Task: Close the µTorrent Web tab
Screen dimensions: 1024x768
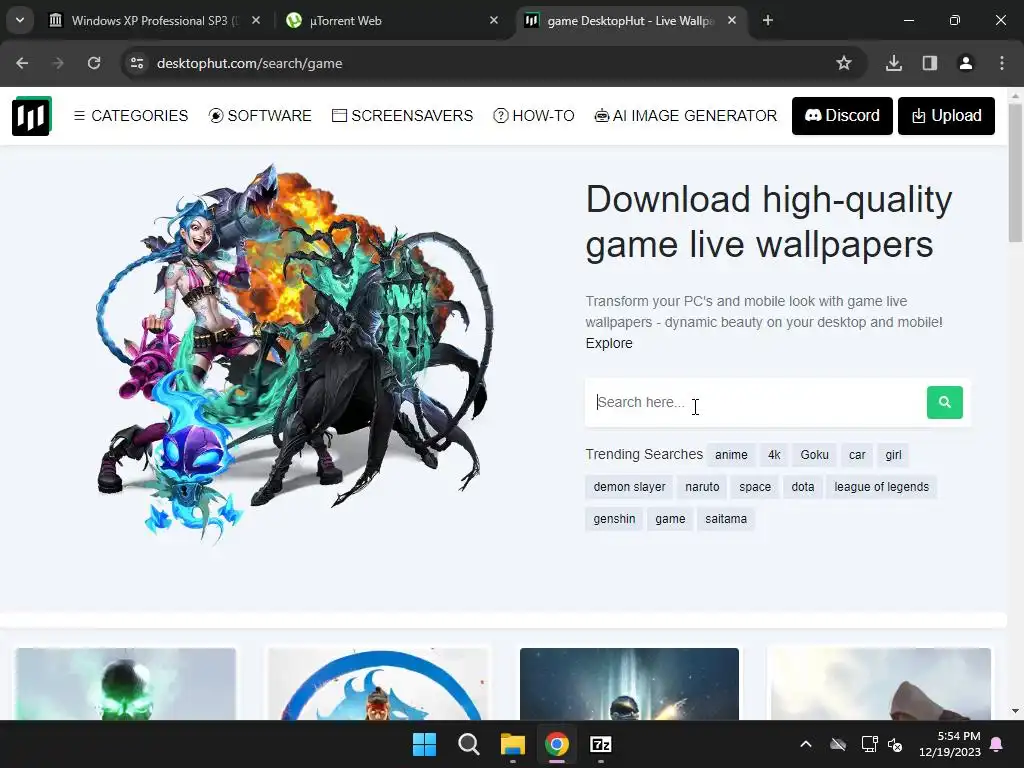Action: (494, 21)
